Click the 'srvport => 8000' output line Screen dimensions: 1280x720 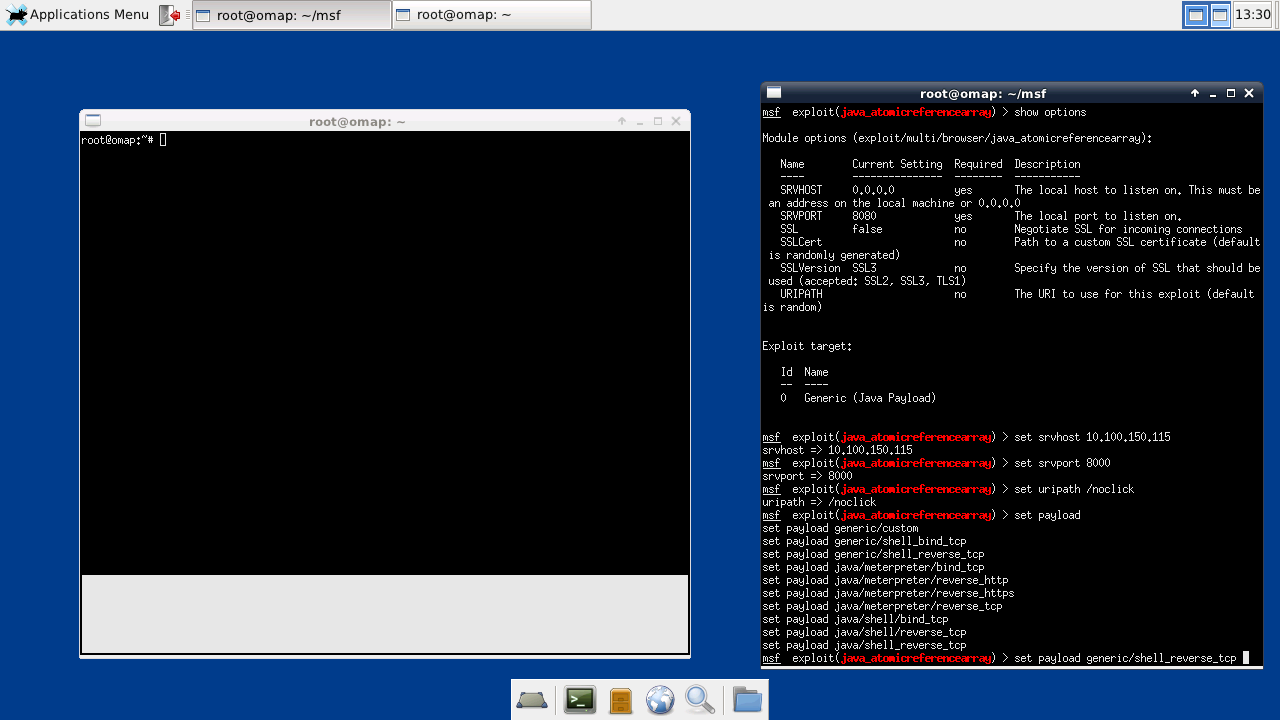pyautogui.click(x=807, y=476)
